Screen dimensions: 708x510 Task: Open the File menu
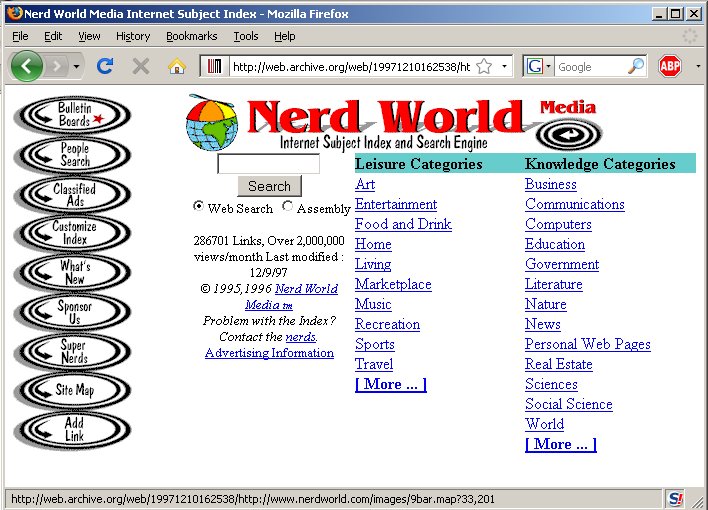point(20,36)
